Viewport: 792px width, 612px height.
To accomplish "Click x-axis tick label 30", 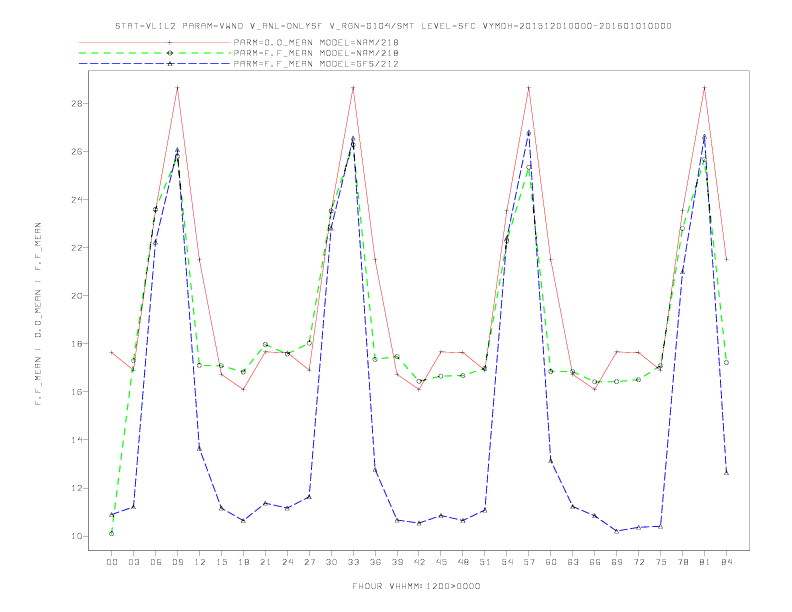I will 331,562.
